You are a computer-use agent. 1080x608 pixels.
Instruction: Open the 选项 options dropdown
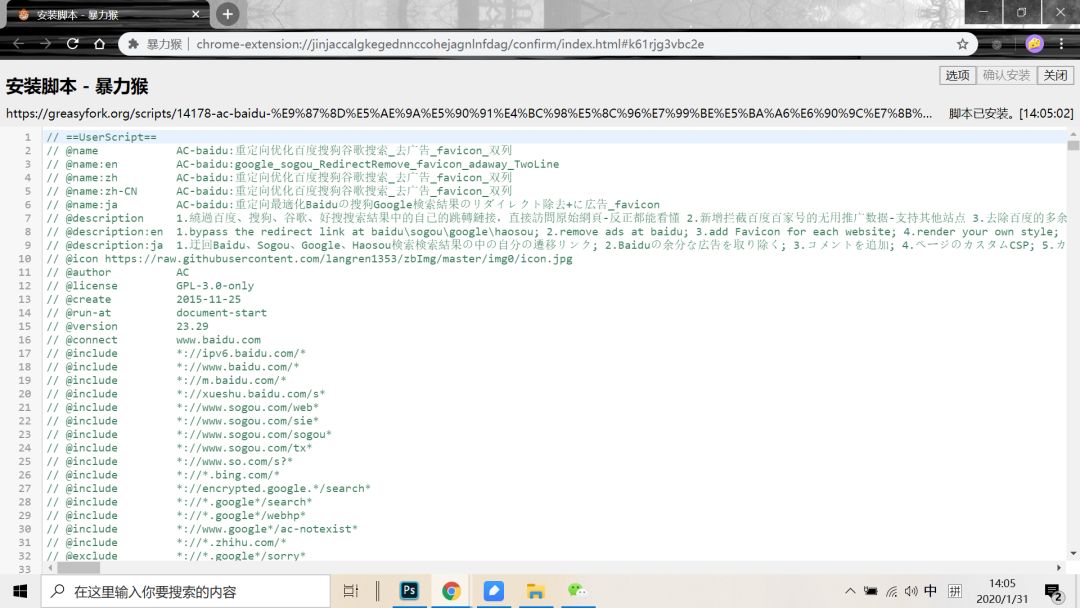pos(957,75)
